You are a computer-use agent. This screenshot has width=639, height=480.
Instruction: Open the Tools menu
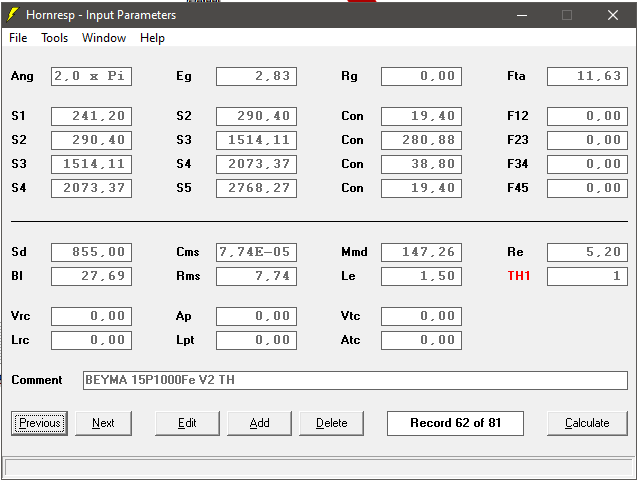(x=54, y=38)
